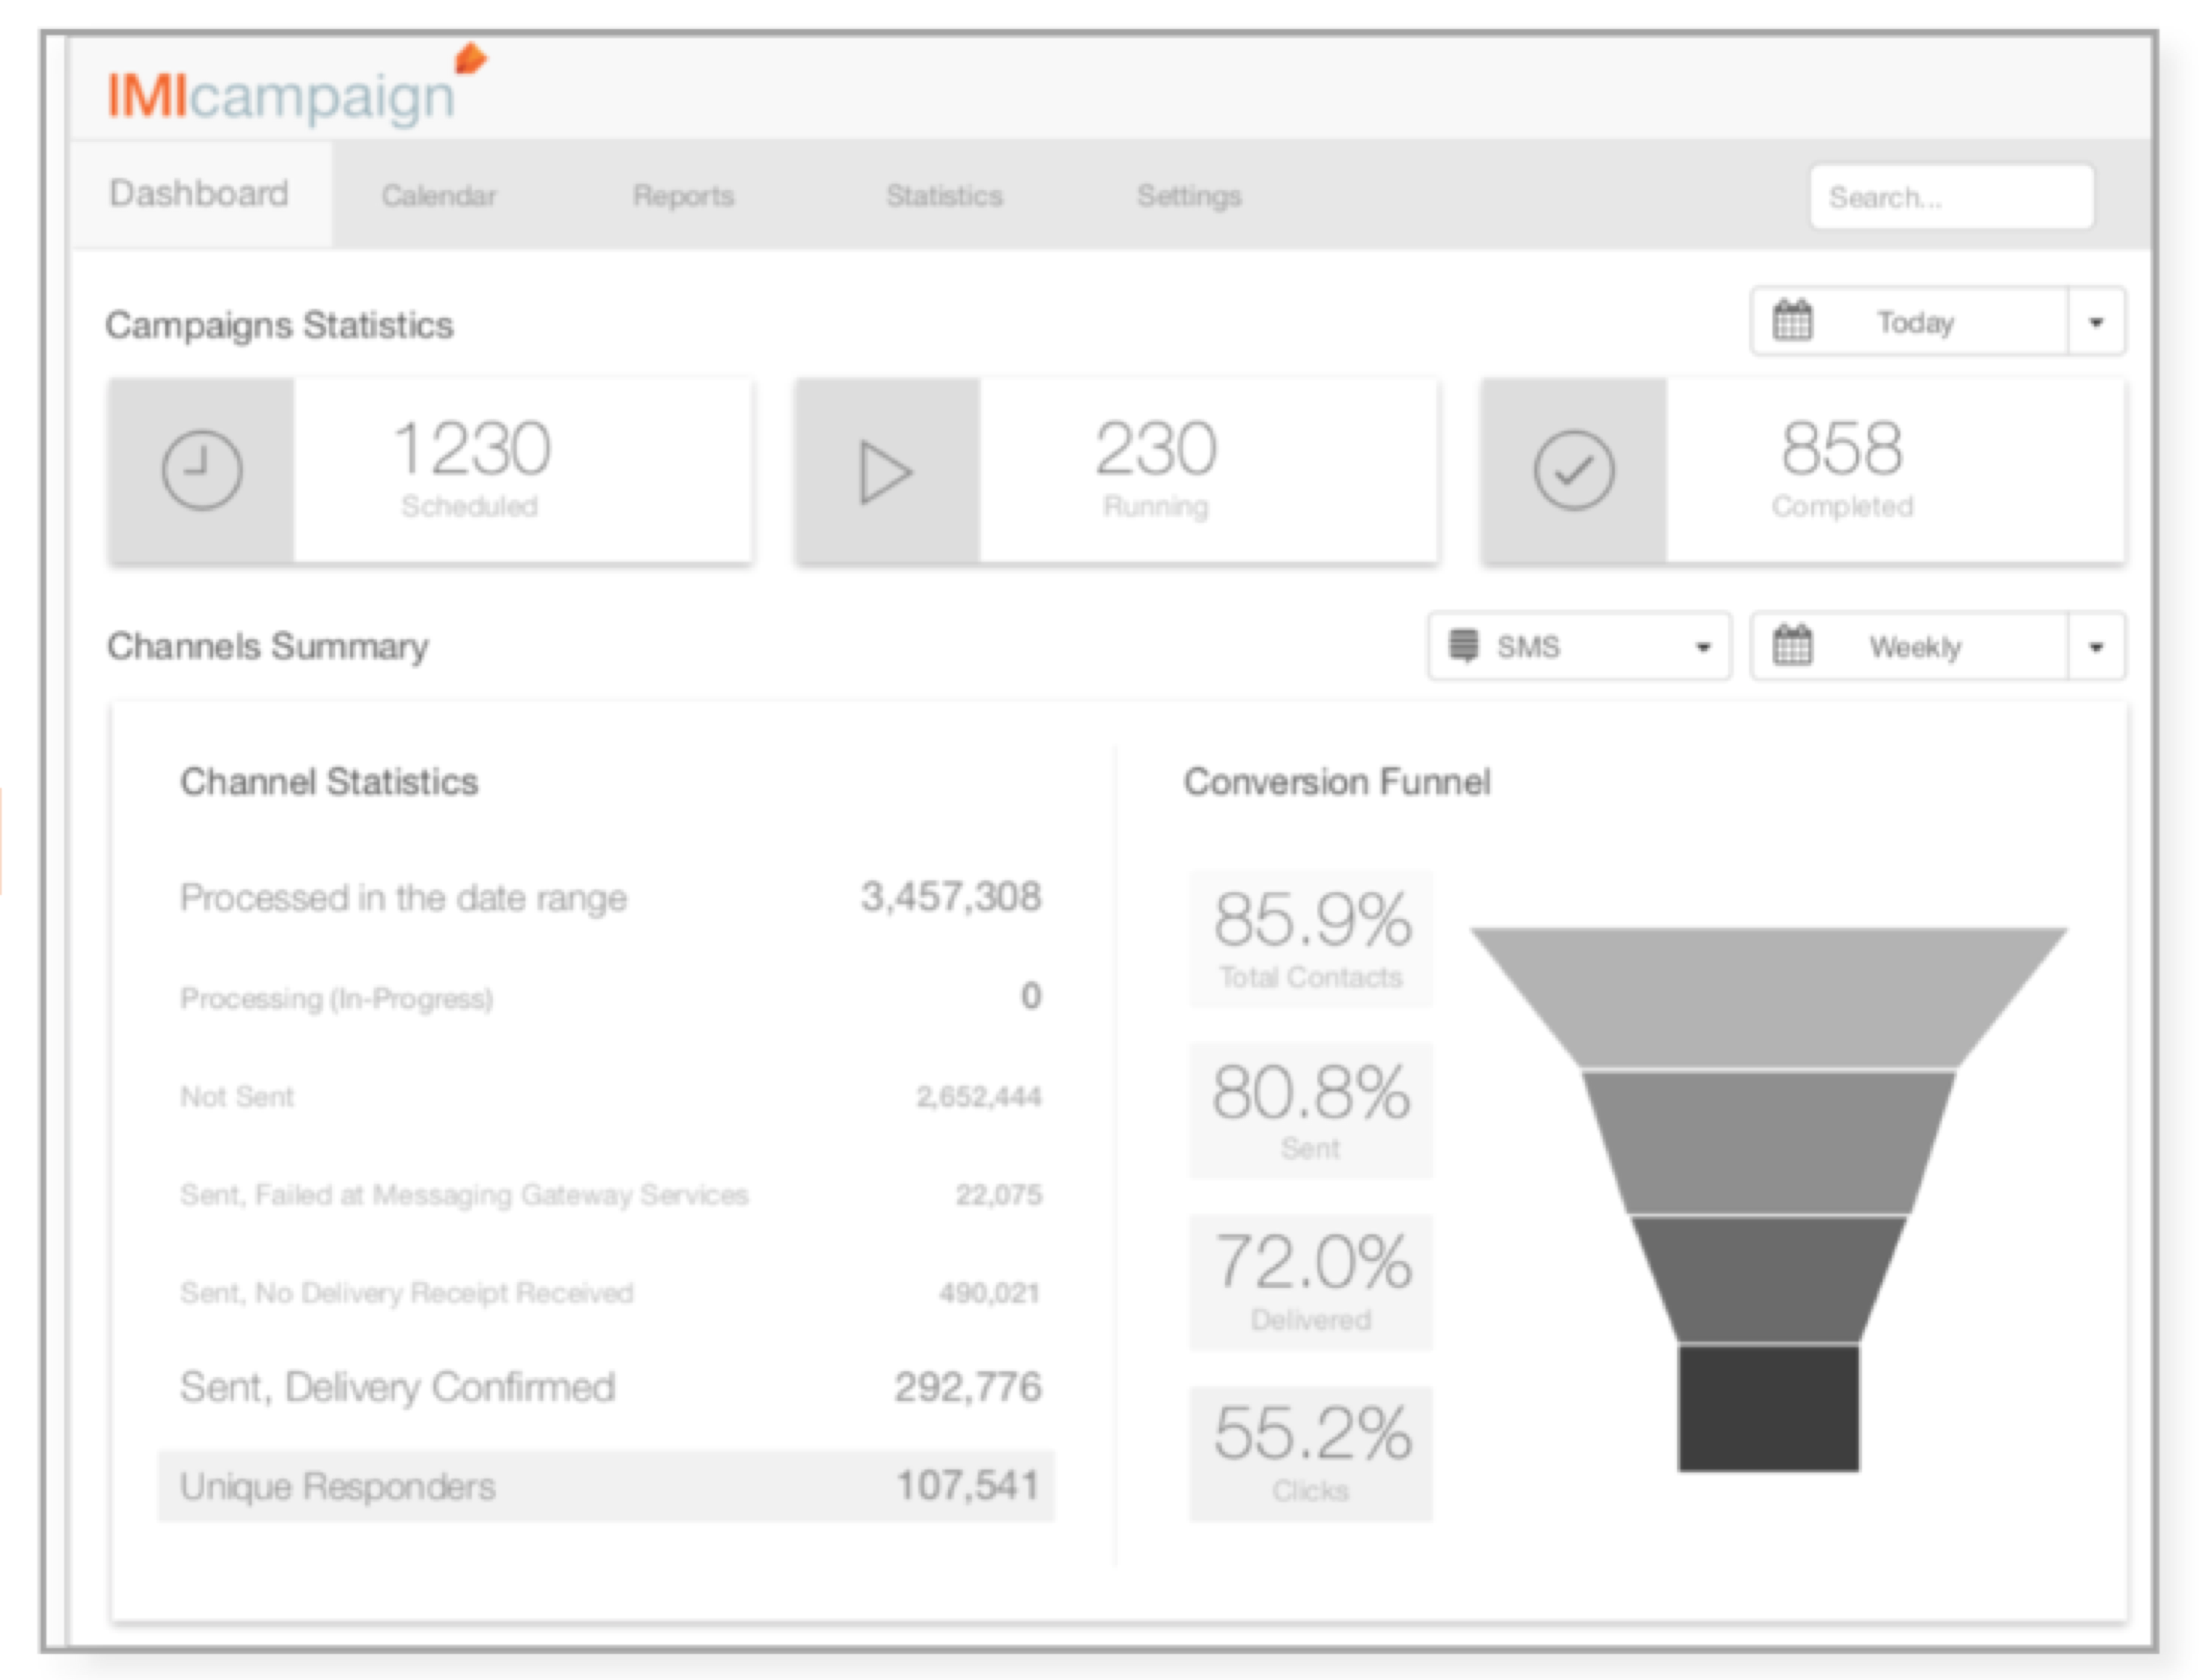The width and height of the screenshot is (2199, 1680).
Task: Select the Unique Responders row
Action: click(606, 1486)
